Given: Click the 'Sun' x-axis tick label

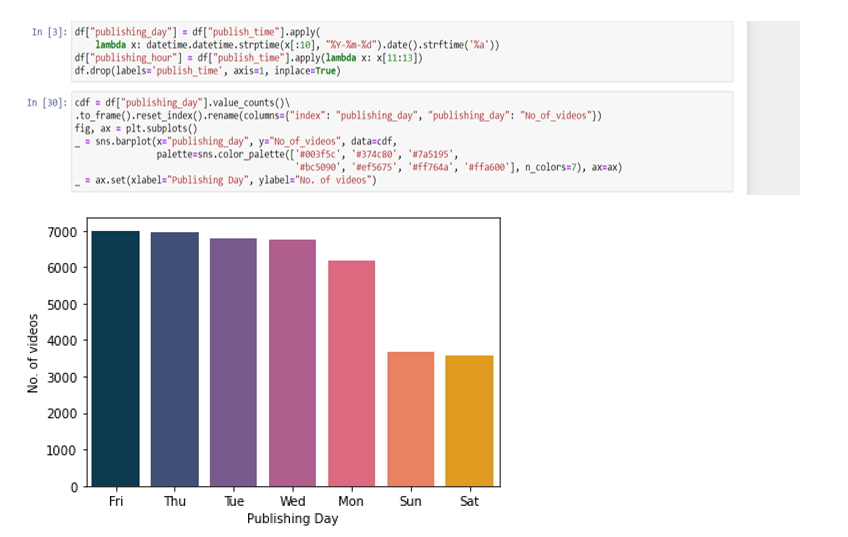Looking at the screenshot, I should click(410, 501).
